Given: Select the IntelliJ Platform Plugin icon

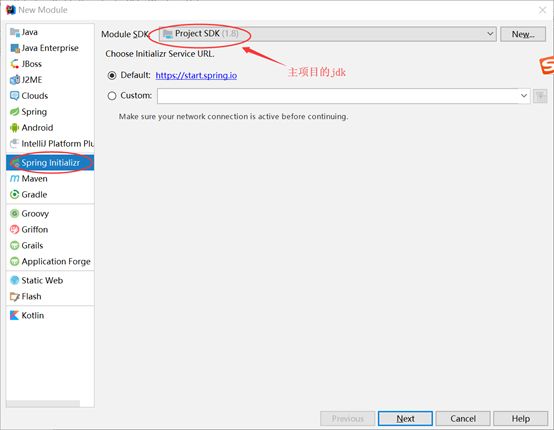Looking at the screenshot, I should (14, 143).
